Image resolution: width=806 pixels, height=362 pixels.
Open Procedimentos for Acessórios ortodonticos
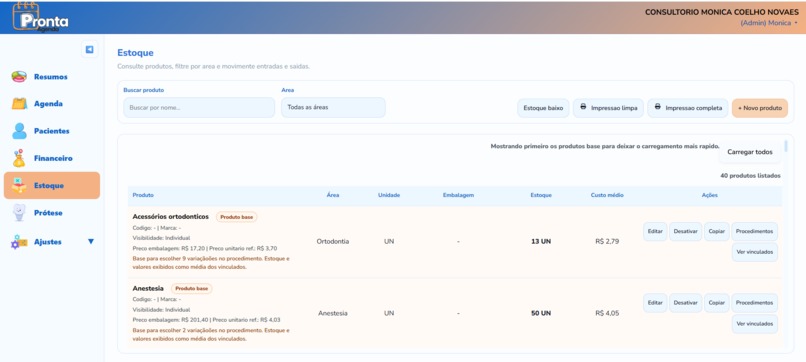[754, 231]
